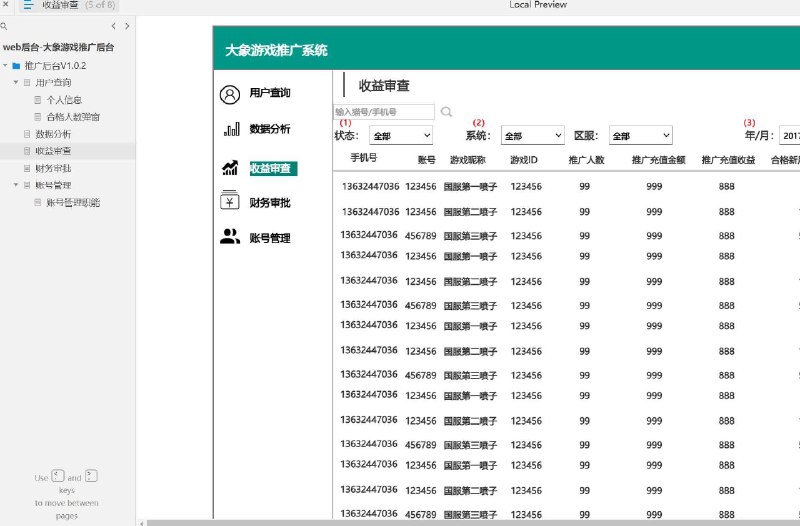This screenshot has height=526, width=800.
Task: Open 账号管理 in the left menu
Action: [x=270, y=238]
